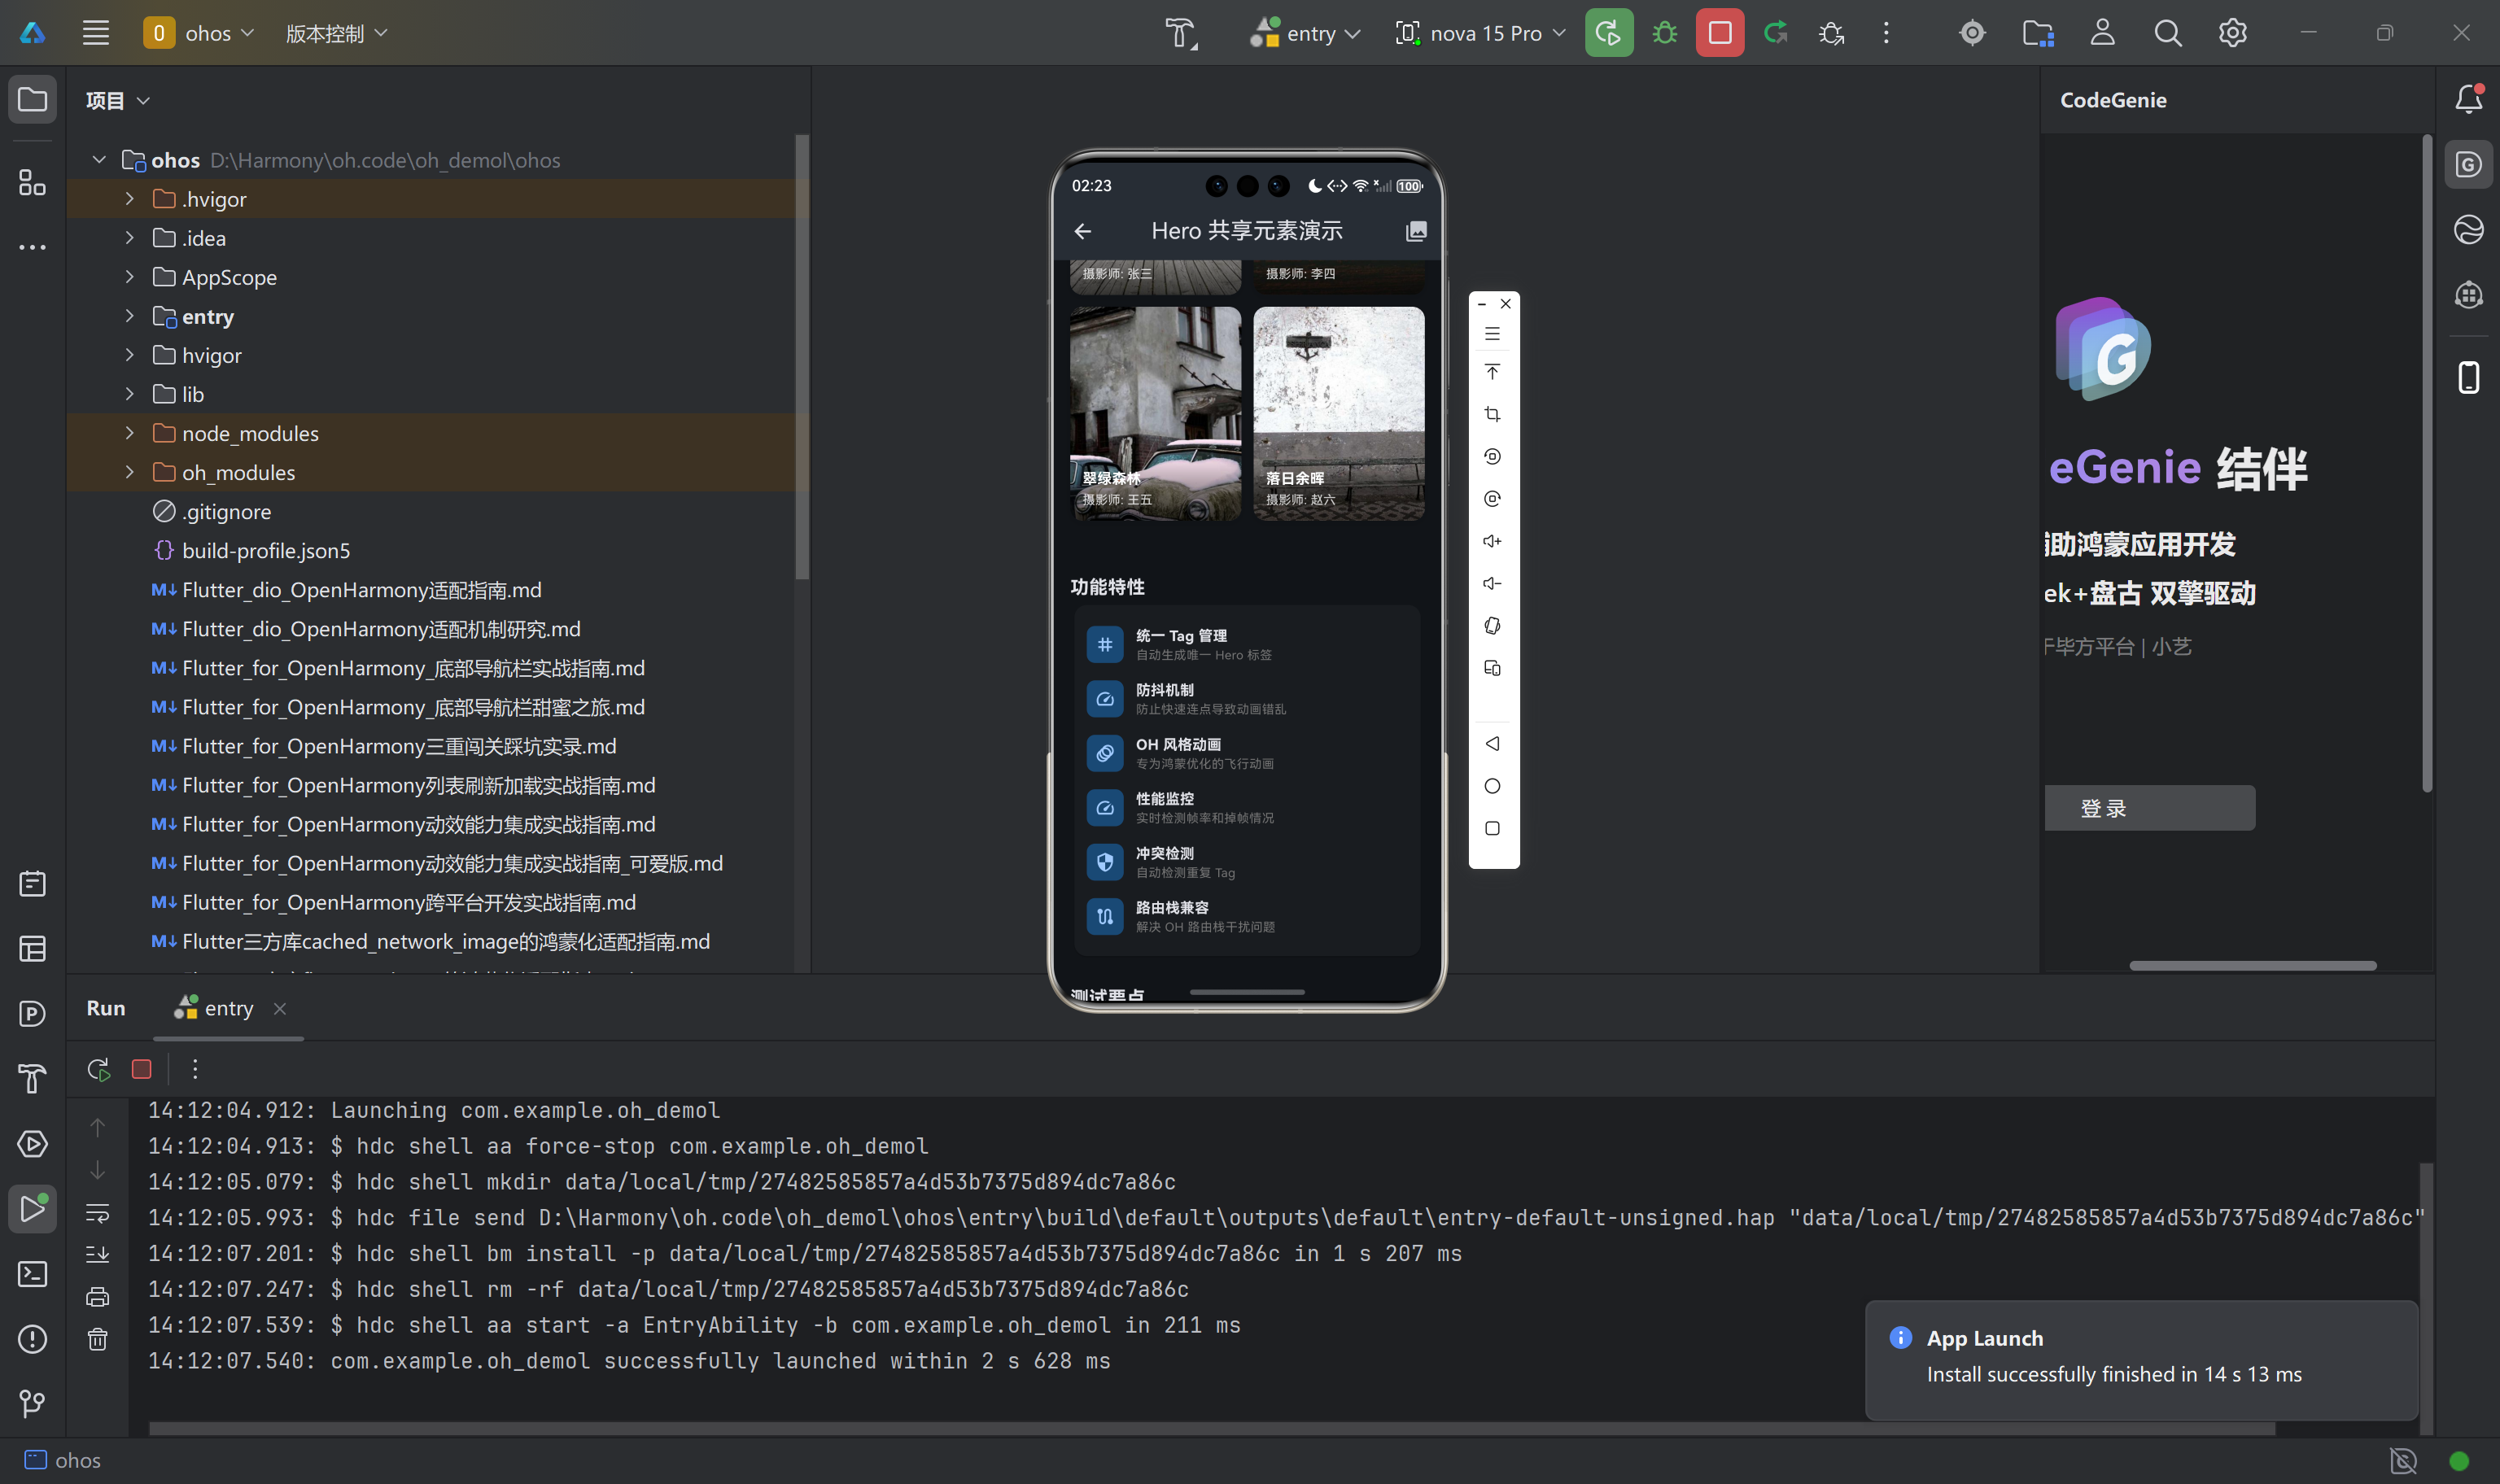Click the Build hammer icon in top toolbar
Image resolution: width=2500 pixels, height=1484 pixels.
1181,33
